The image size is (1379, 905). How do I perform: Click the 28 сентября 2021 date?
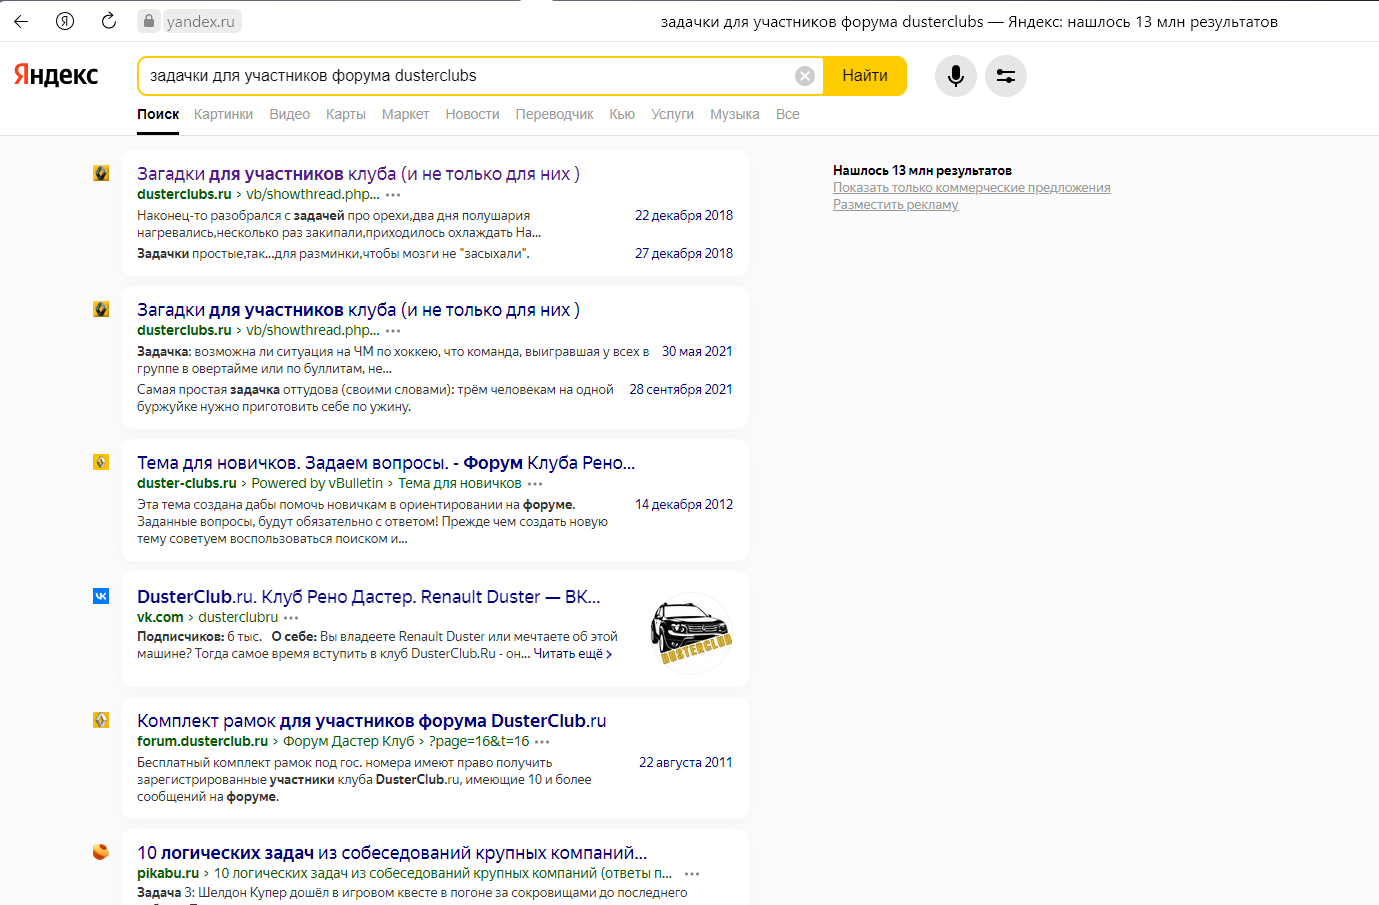[x=681, y=390]
